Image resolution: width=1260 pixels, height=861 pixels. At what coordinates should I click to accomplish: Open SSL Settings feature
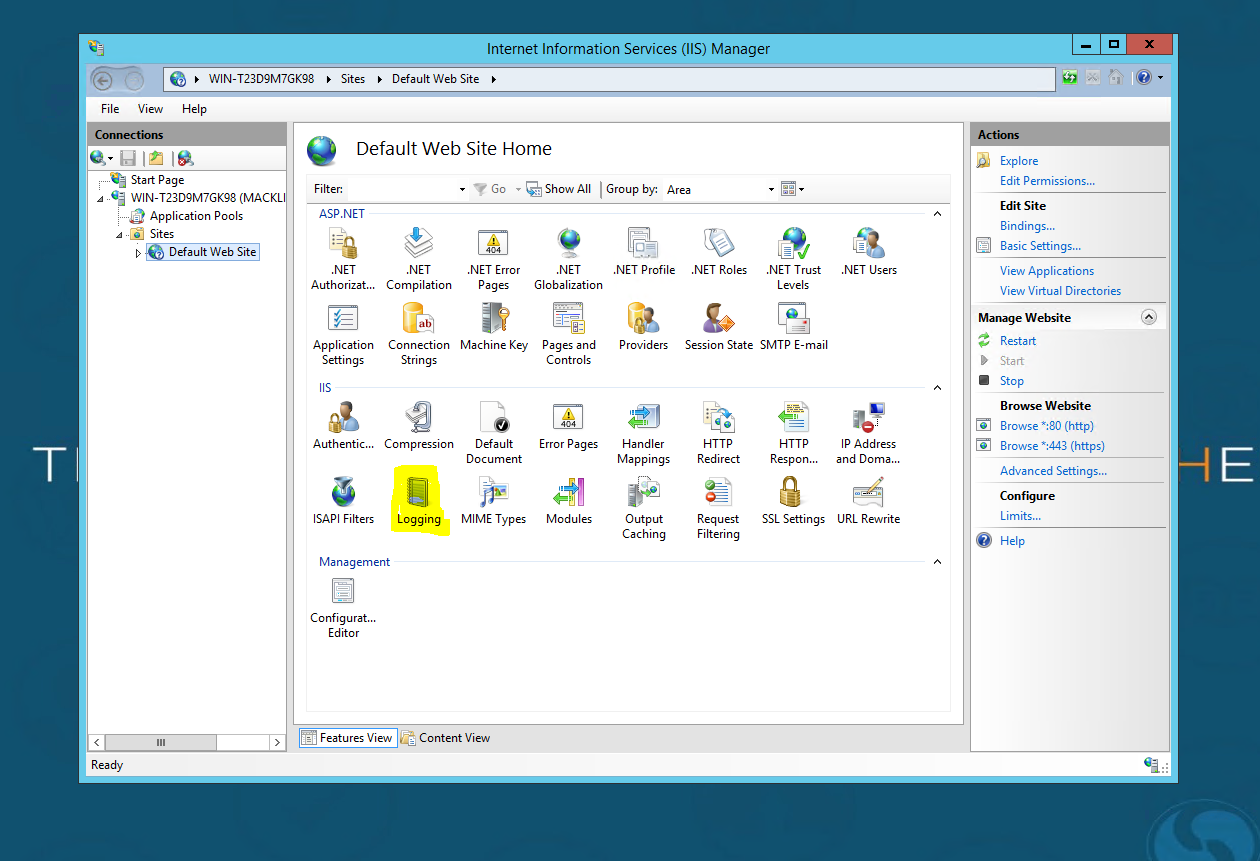pos(793,500)
